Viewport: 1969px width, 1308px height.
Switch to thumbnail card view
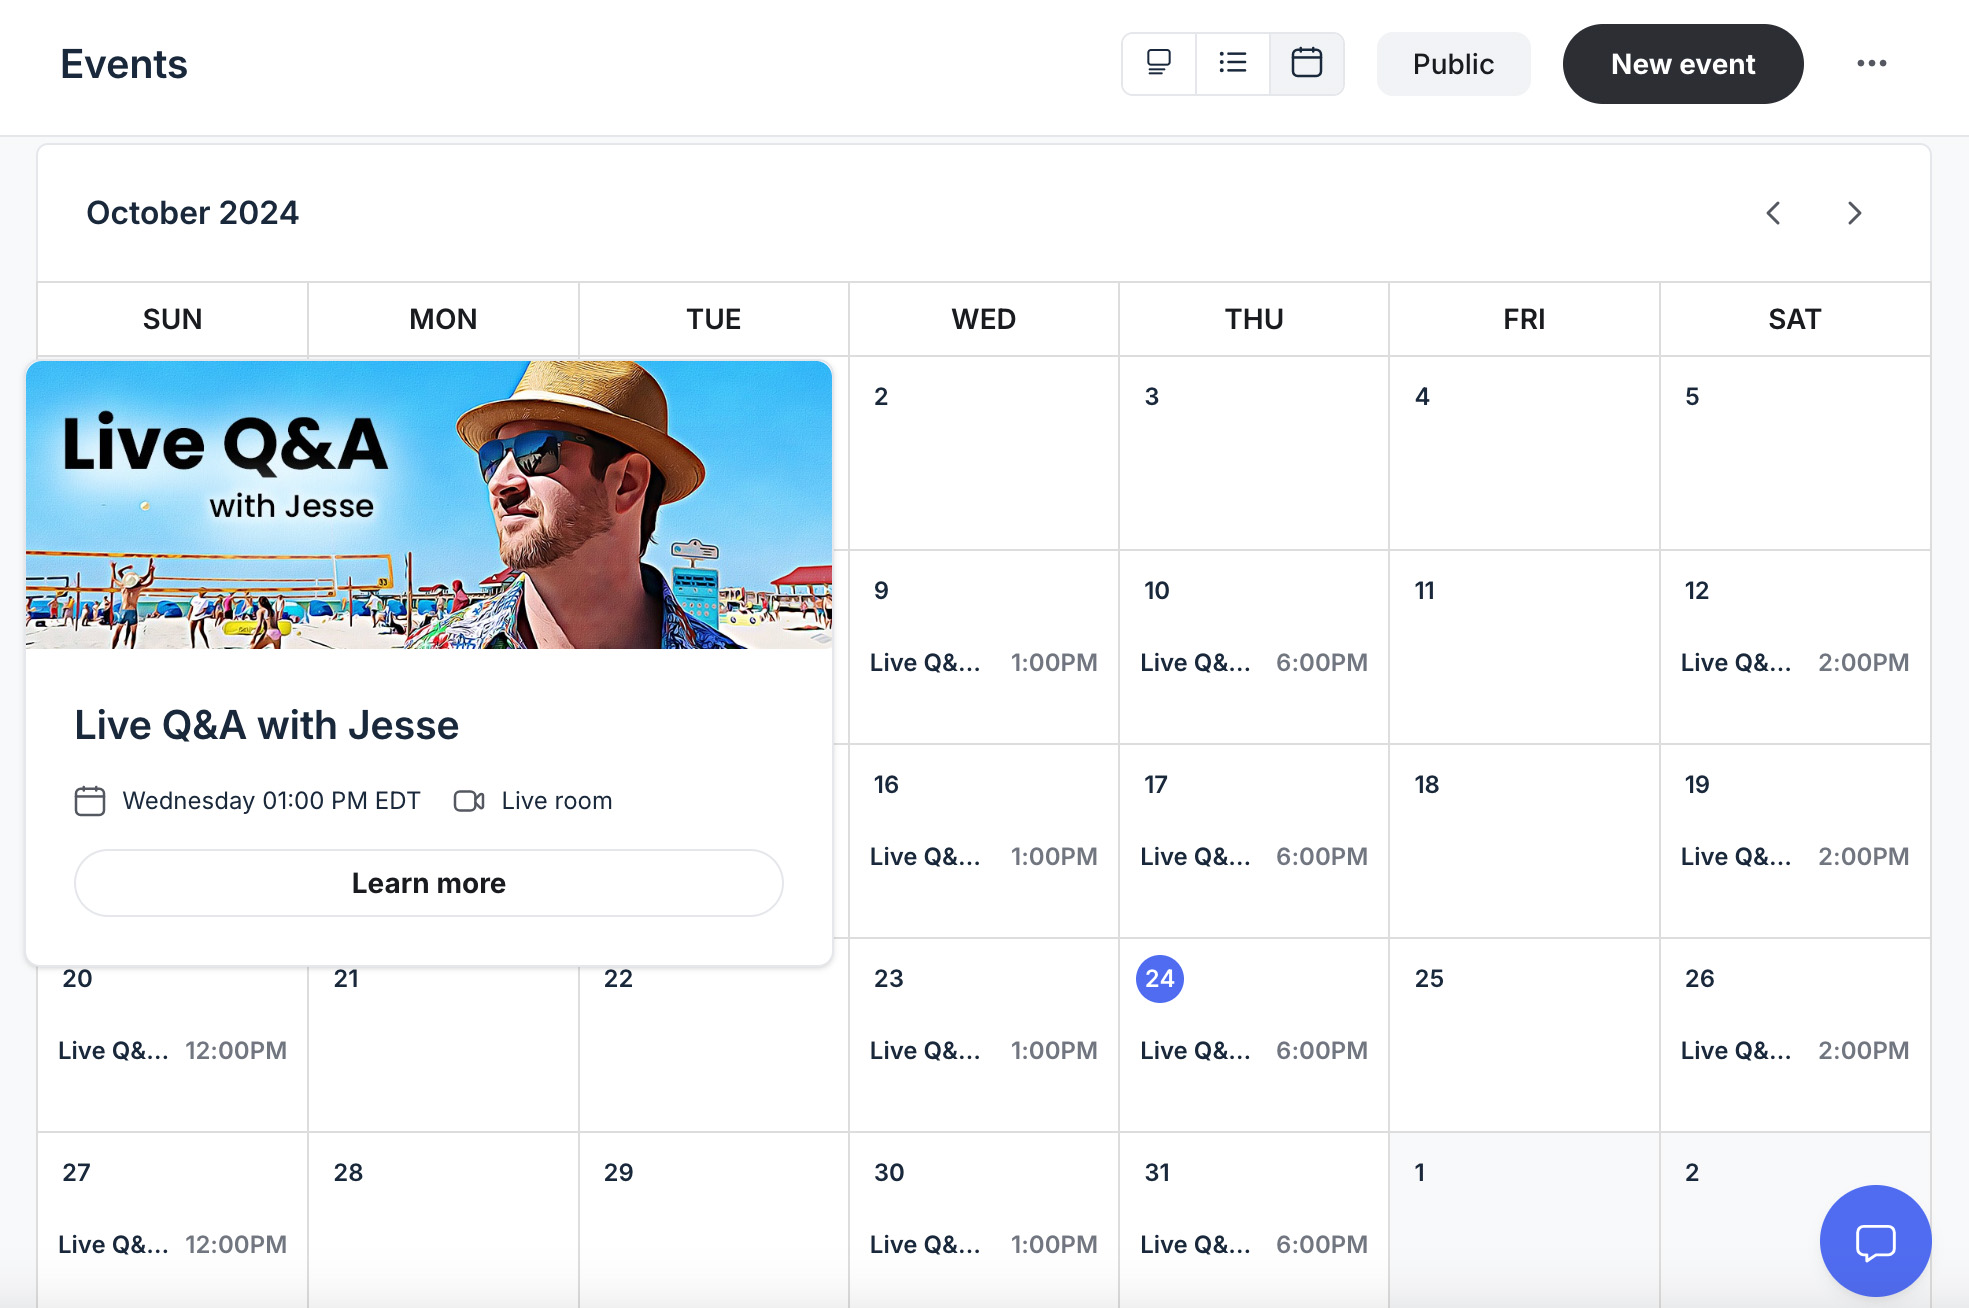(x=1159, y=64)
